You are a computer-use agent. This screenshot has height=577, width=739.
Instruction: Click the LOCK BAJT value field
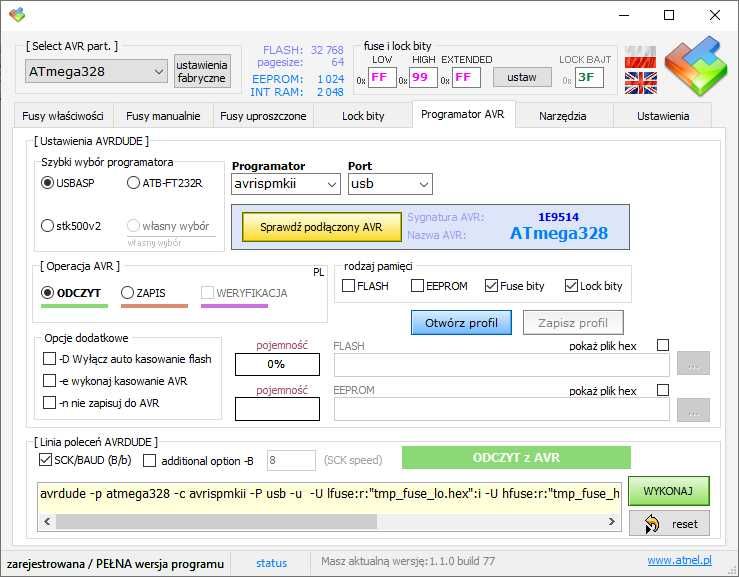tap(589, 77)
